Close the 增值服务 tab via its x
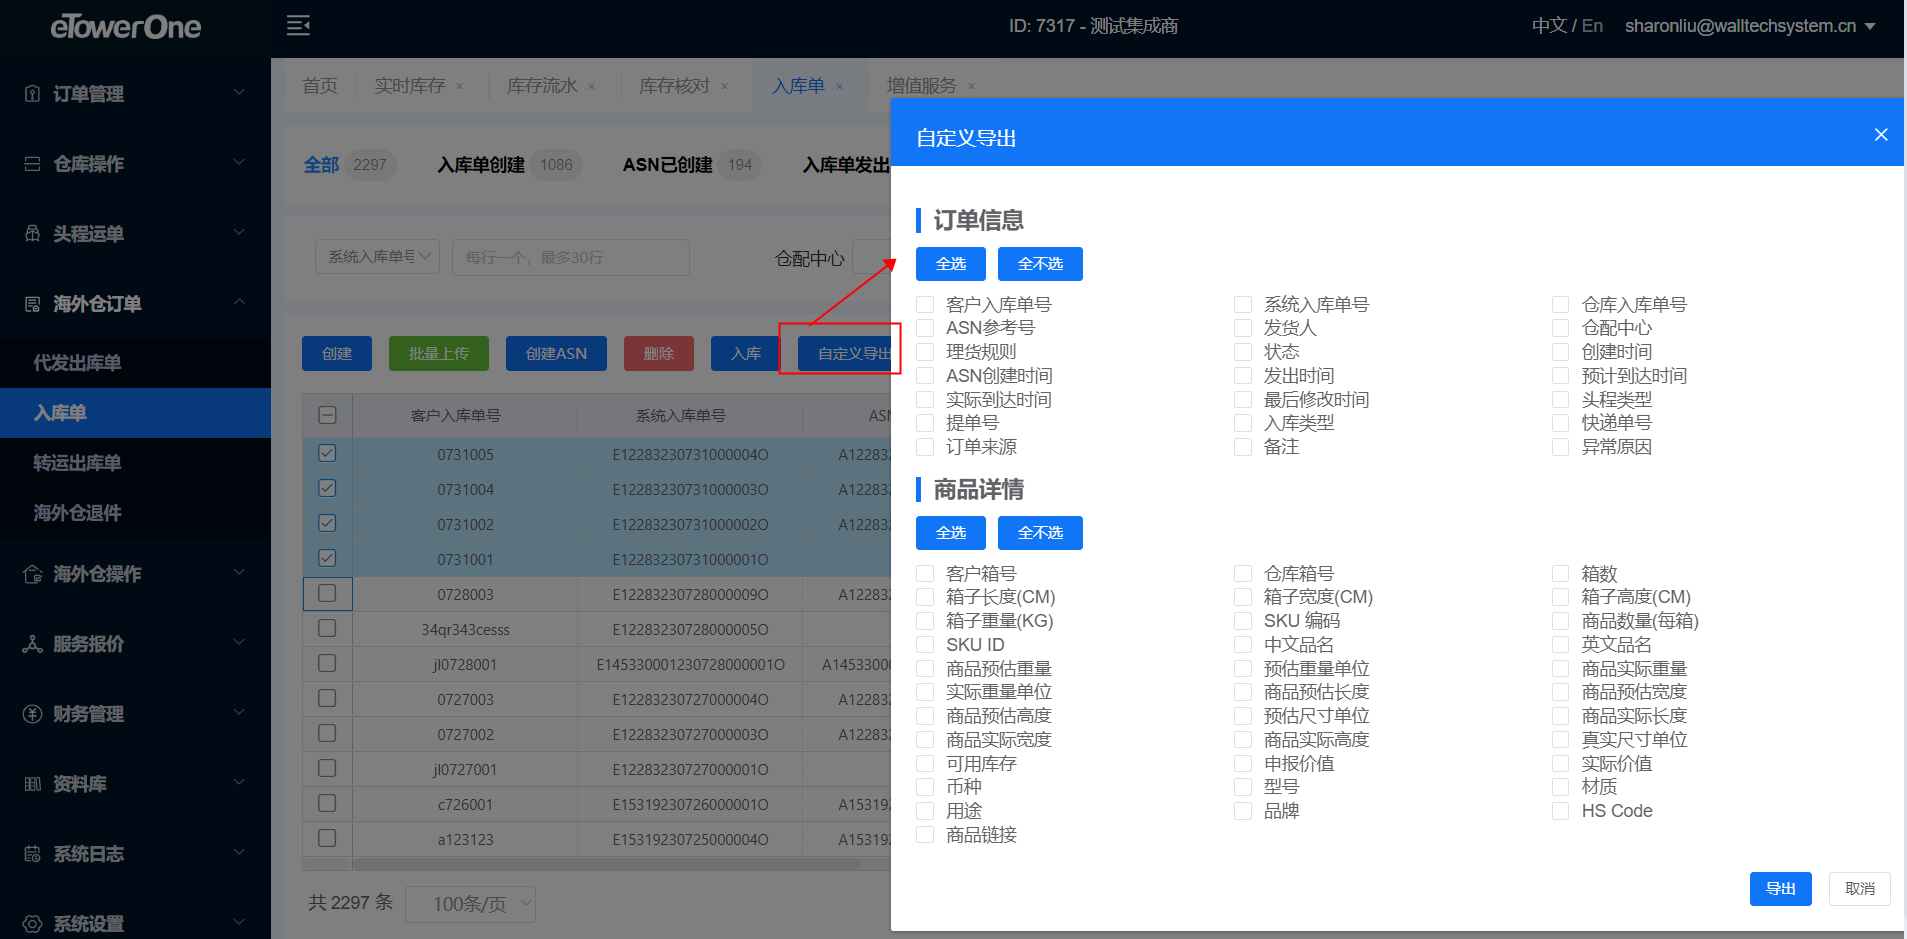1907x939 pixels. (x=971, y=87)
